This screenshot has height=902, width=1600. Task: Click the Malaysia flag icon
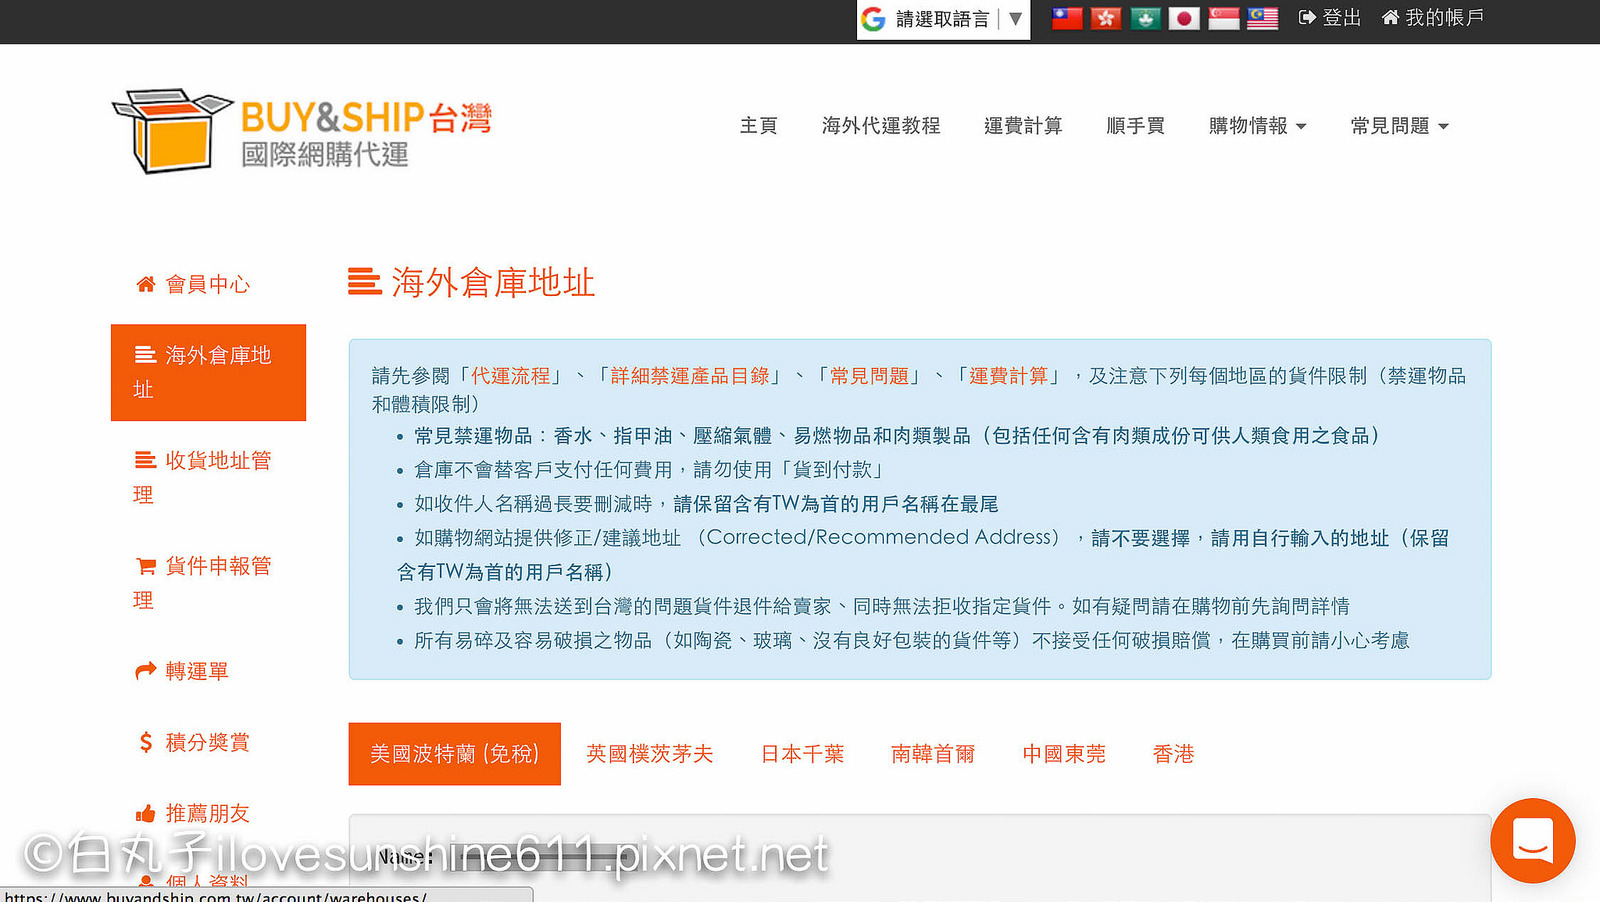pos(1262,18)
